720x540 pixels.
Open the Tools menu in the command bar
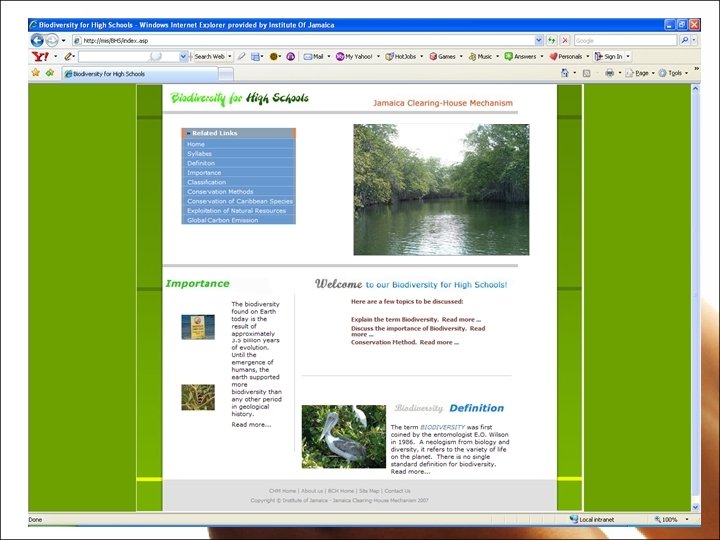[671, 73]
